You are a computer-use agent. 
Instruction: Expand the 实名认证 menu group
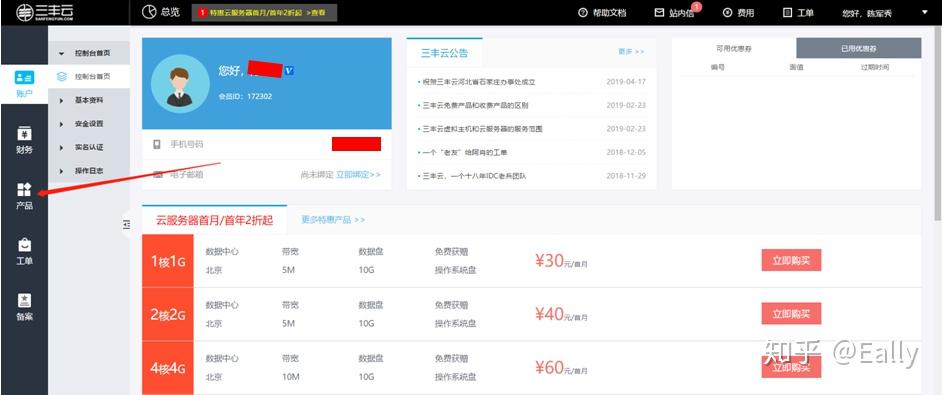click(61, 147)
